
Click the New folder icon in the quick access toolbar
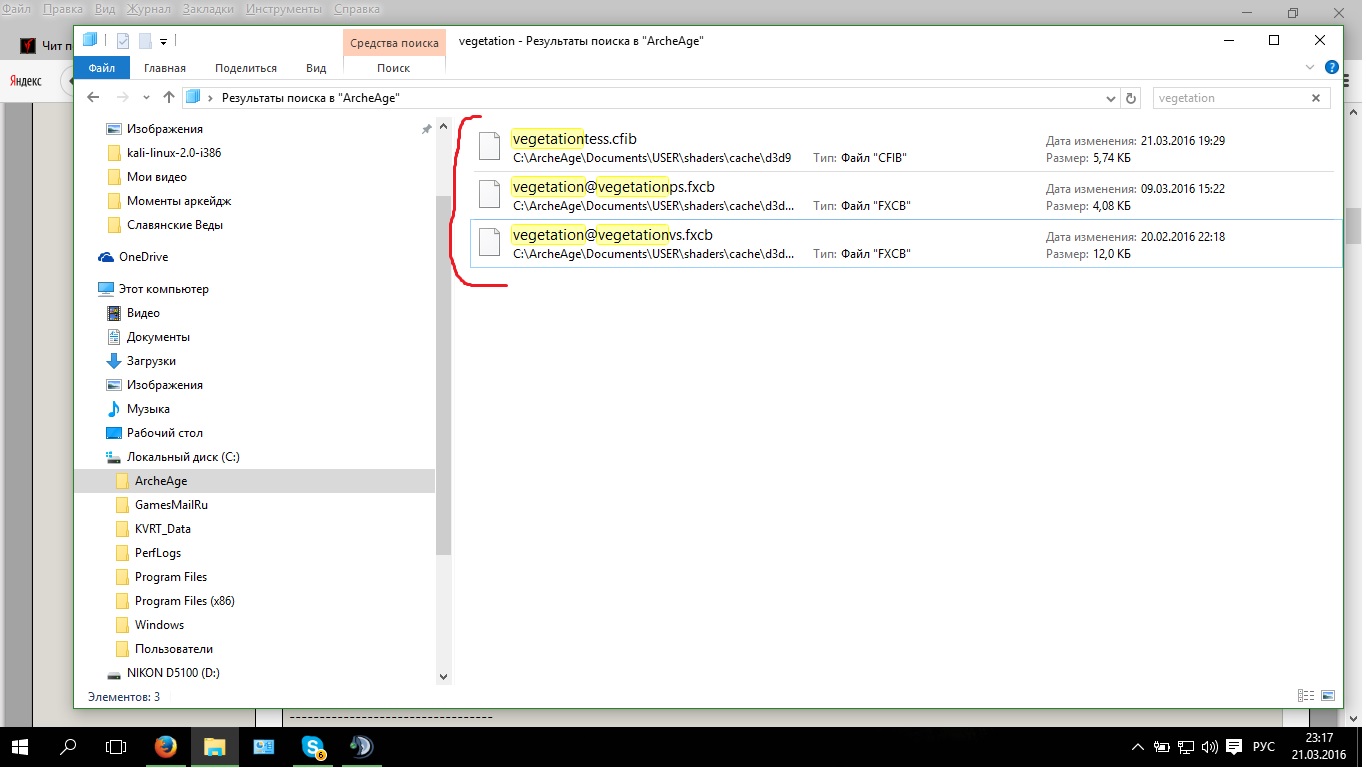pos(145,41)
